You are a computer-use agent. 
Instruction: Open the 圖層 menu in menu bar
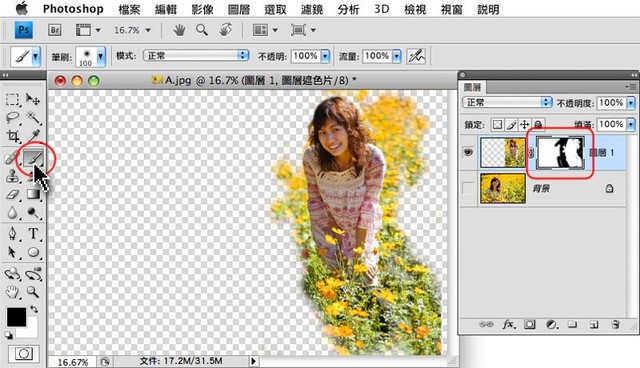point(239,9)
